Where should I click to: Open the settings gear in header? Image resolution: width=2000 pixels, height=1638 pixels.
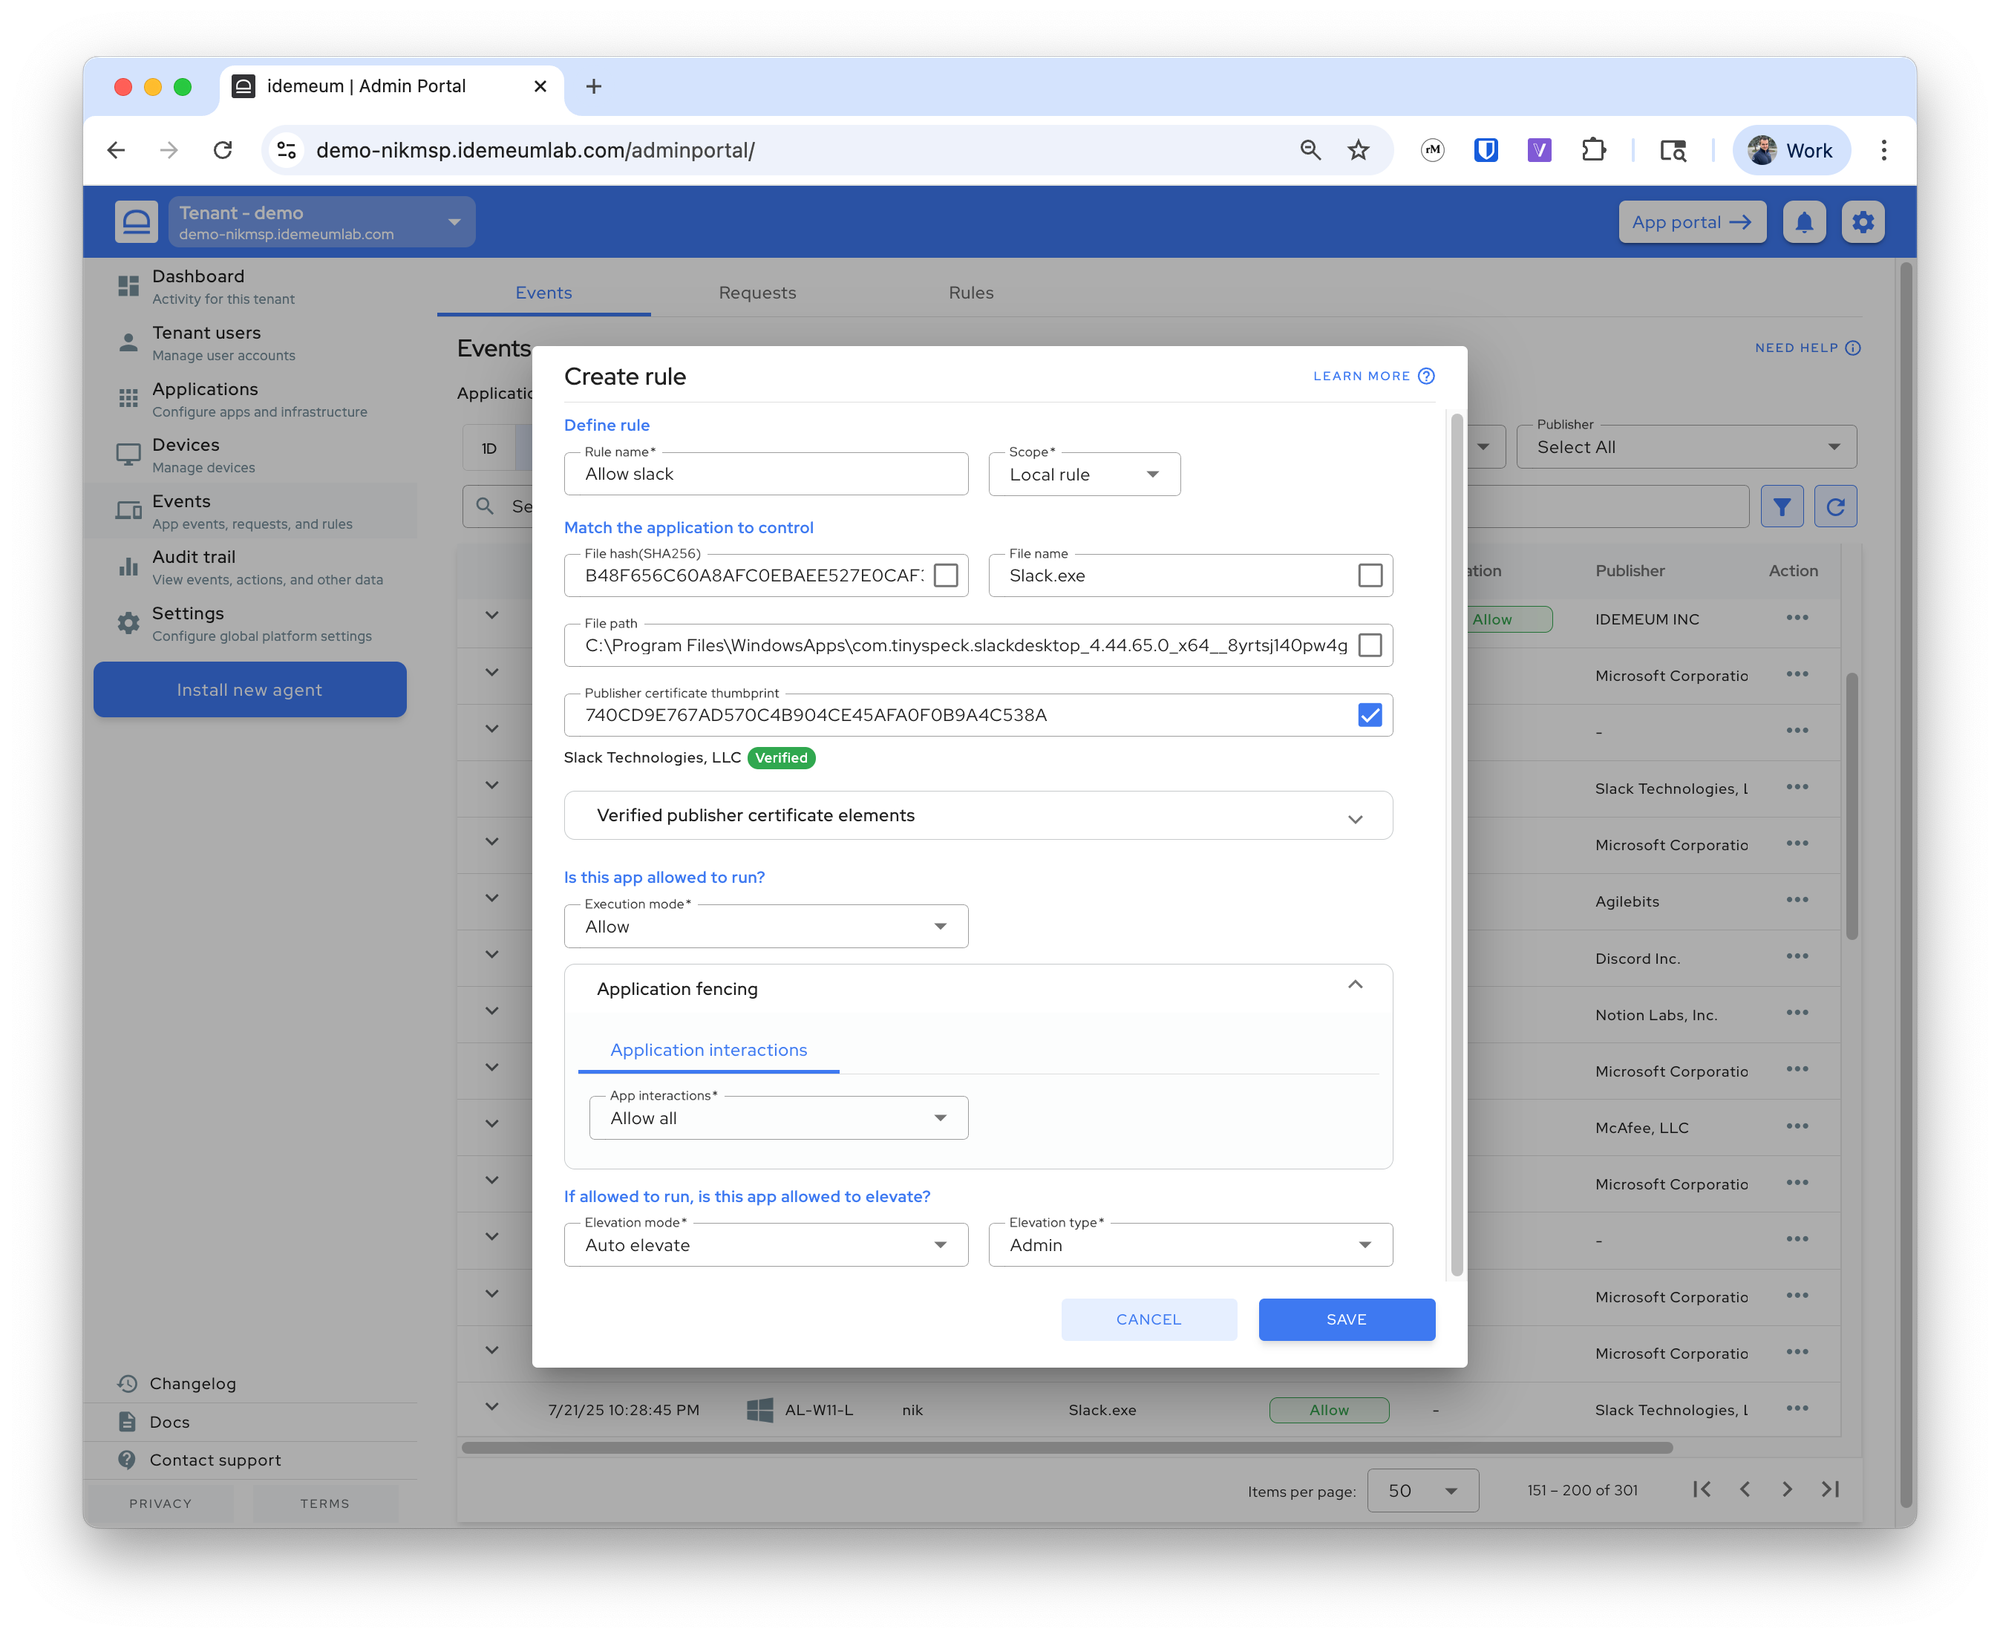click(1862, 222)
